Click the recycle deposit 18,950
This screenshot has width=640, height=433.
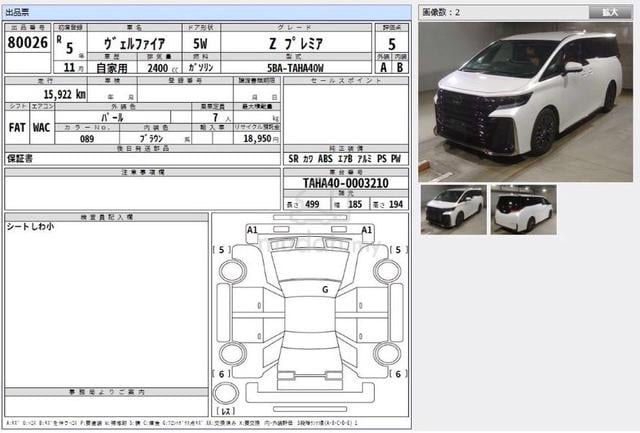257,139
